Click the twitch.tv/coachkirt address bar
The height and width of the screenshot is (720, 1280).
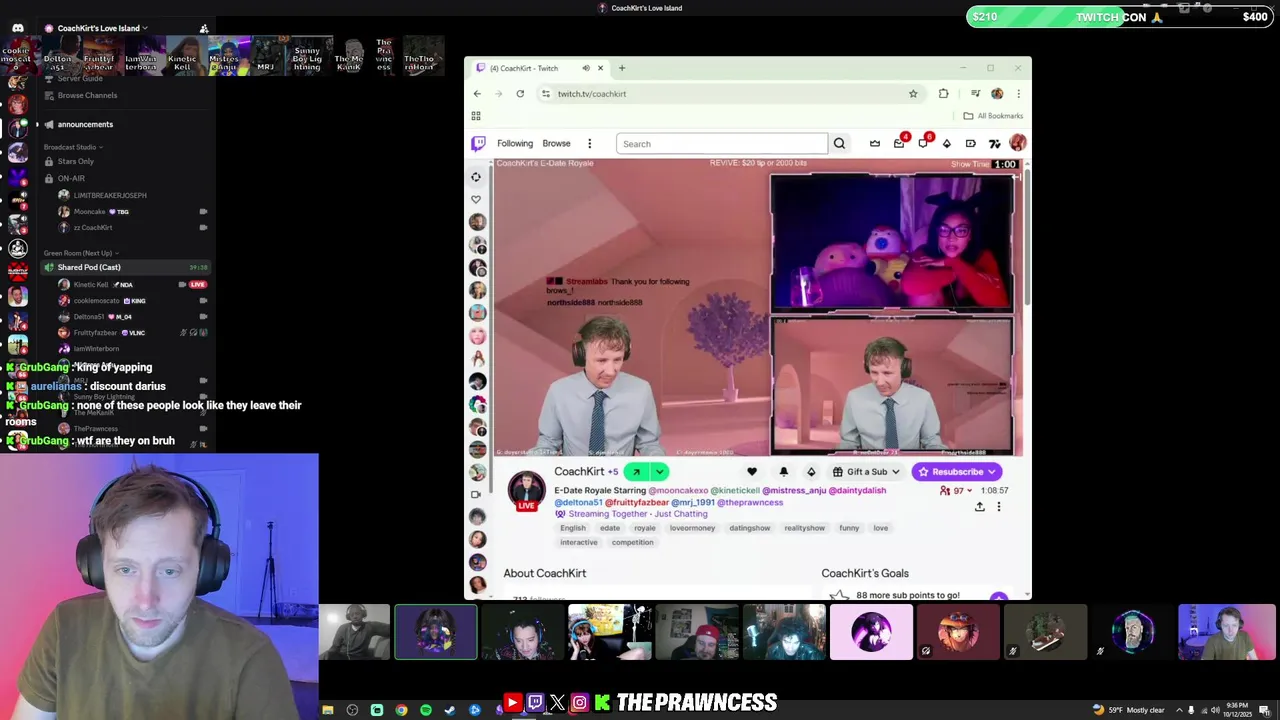tap(730, 94)
